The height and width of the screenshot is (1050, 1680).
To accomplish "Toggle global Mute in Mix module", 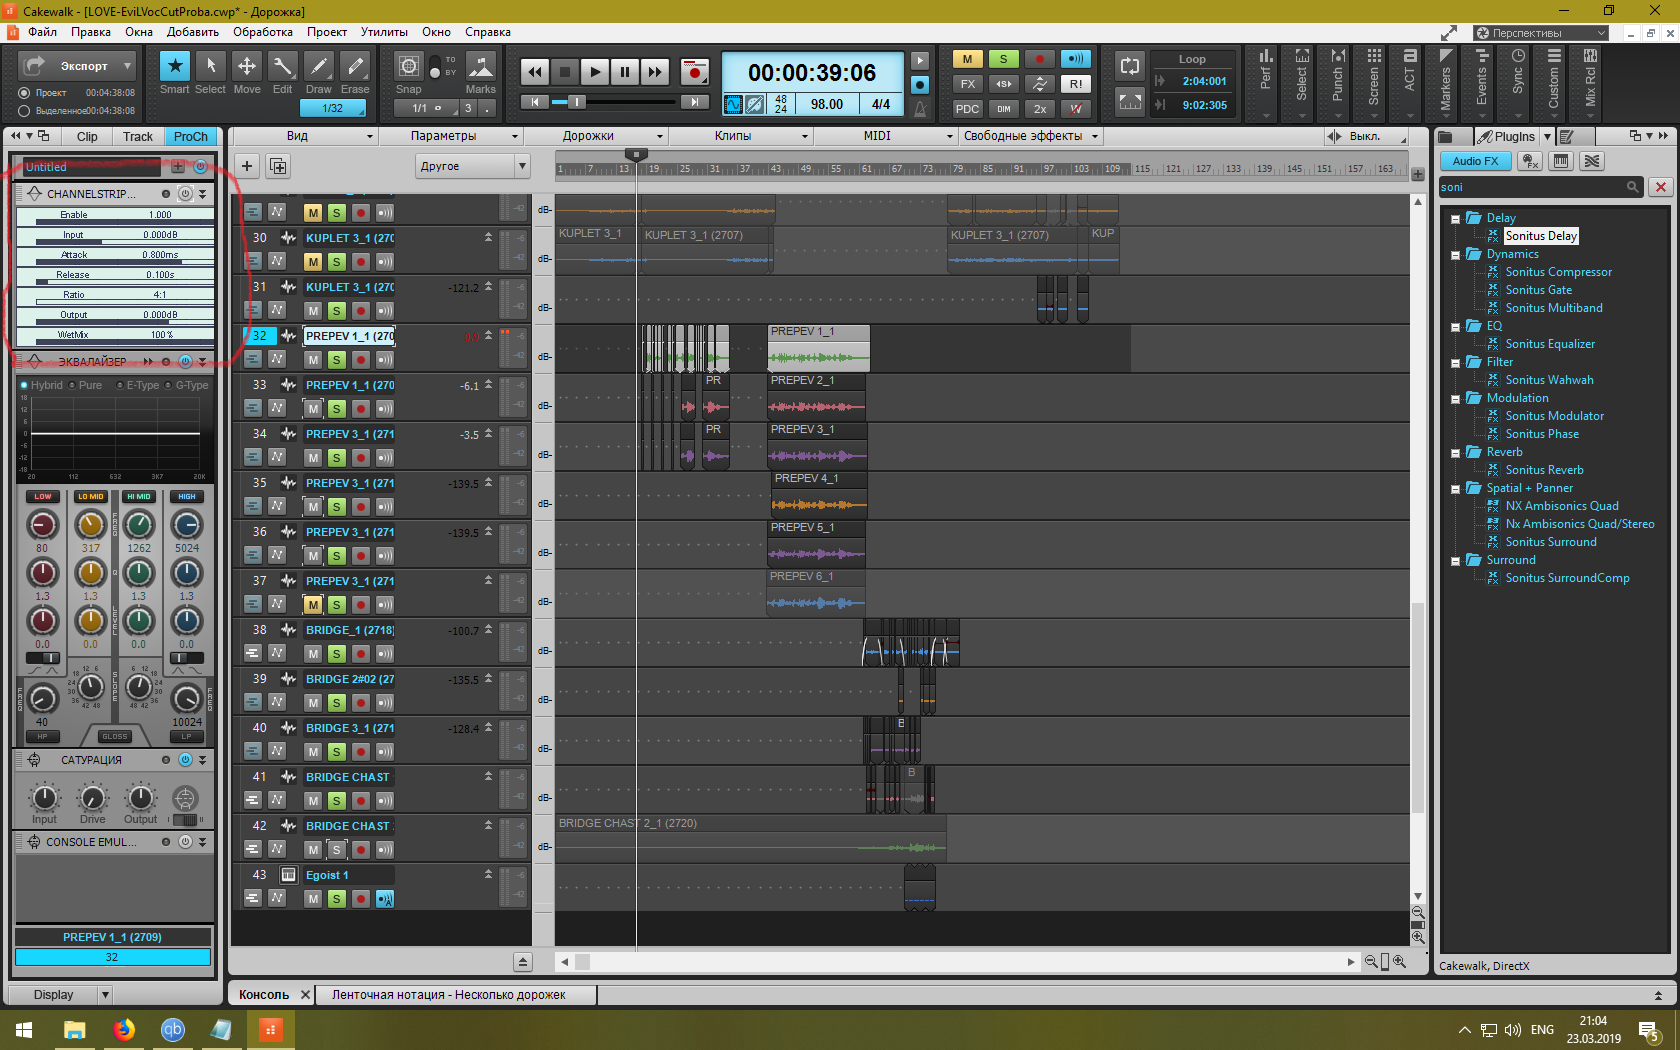I will point(967,59).
